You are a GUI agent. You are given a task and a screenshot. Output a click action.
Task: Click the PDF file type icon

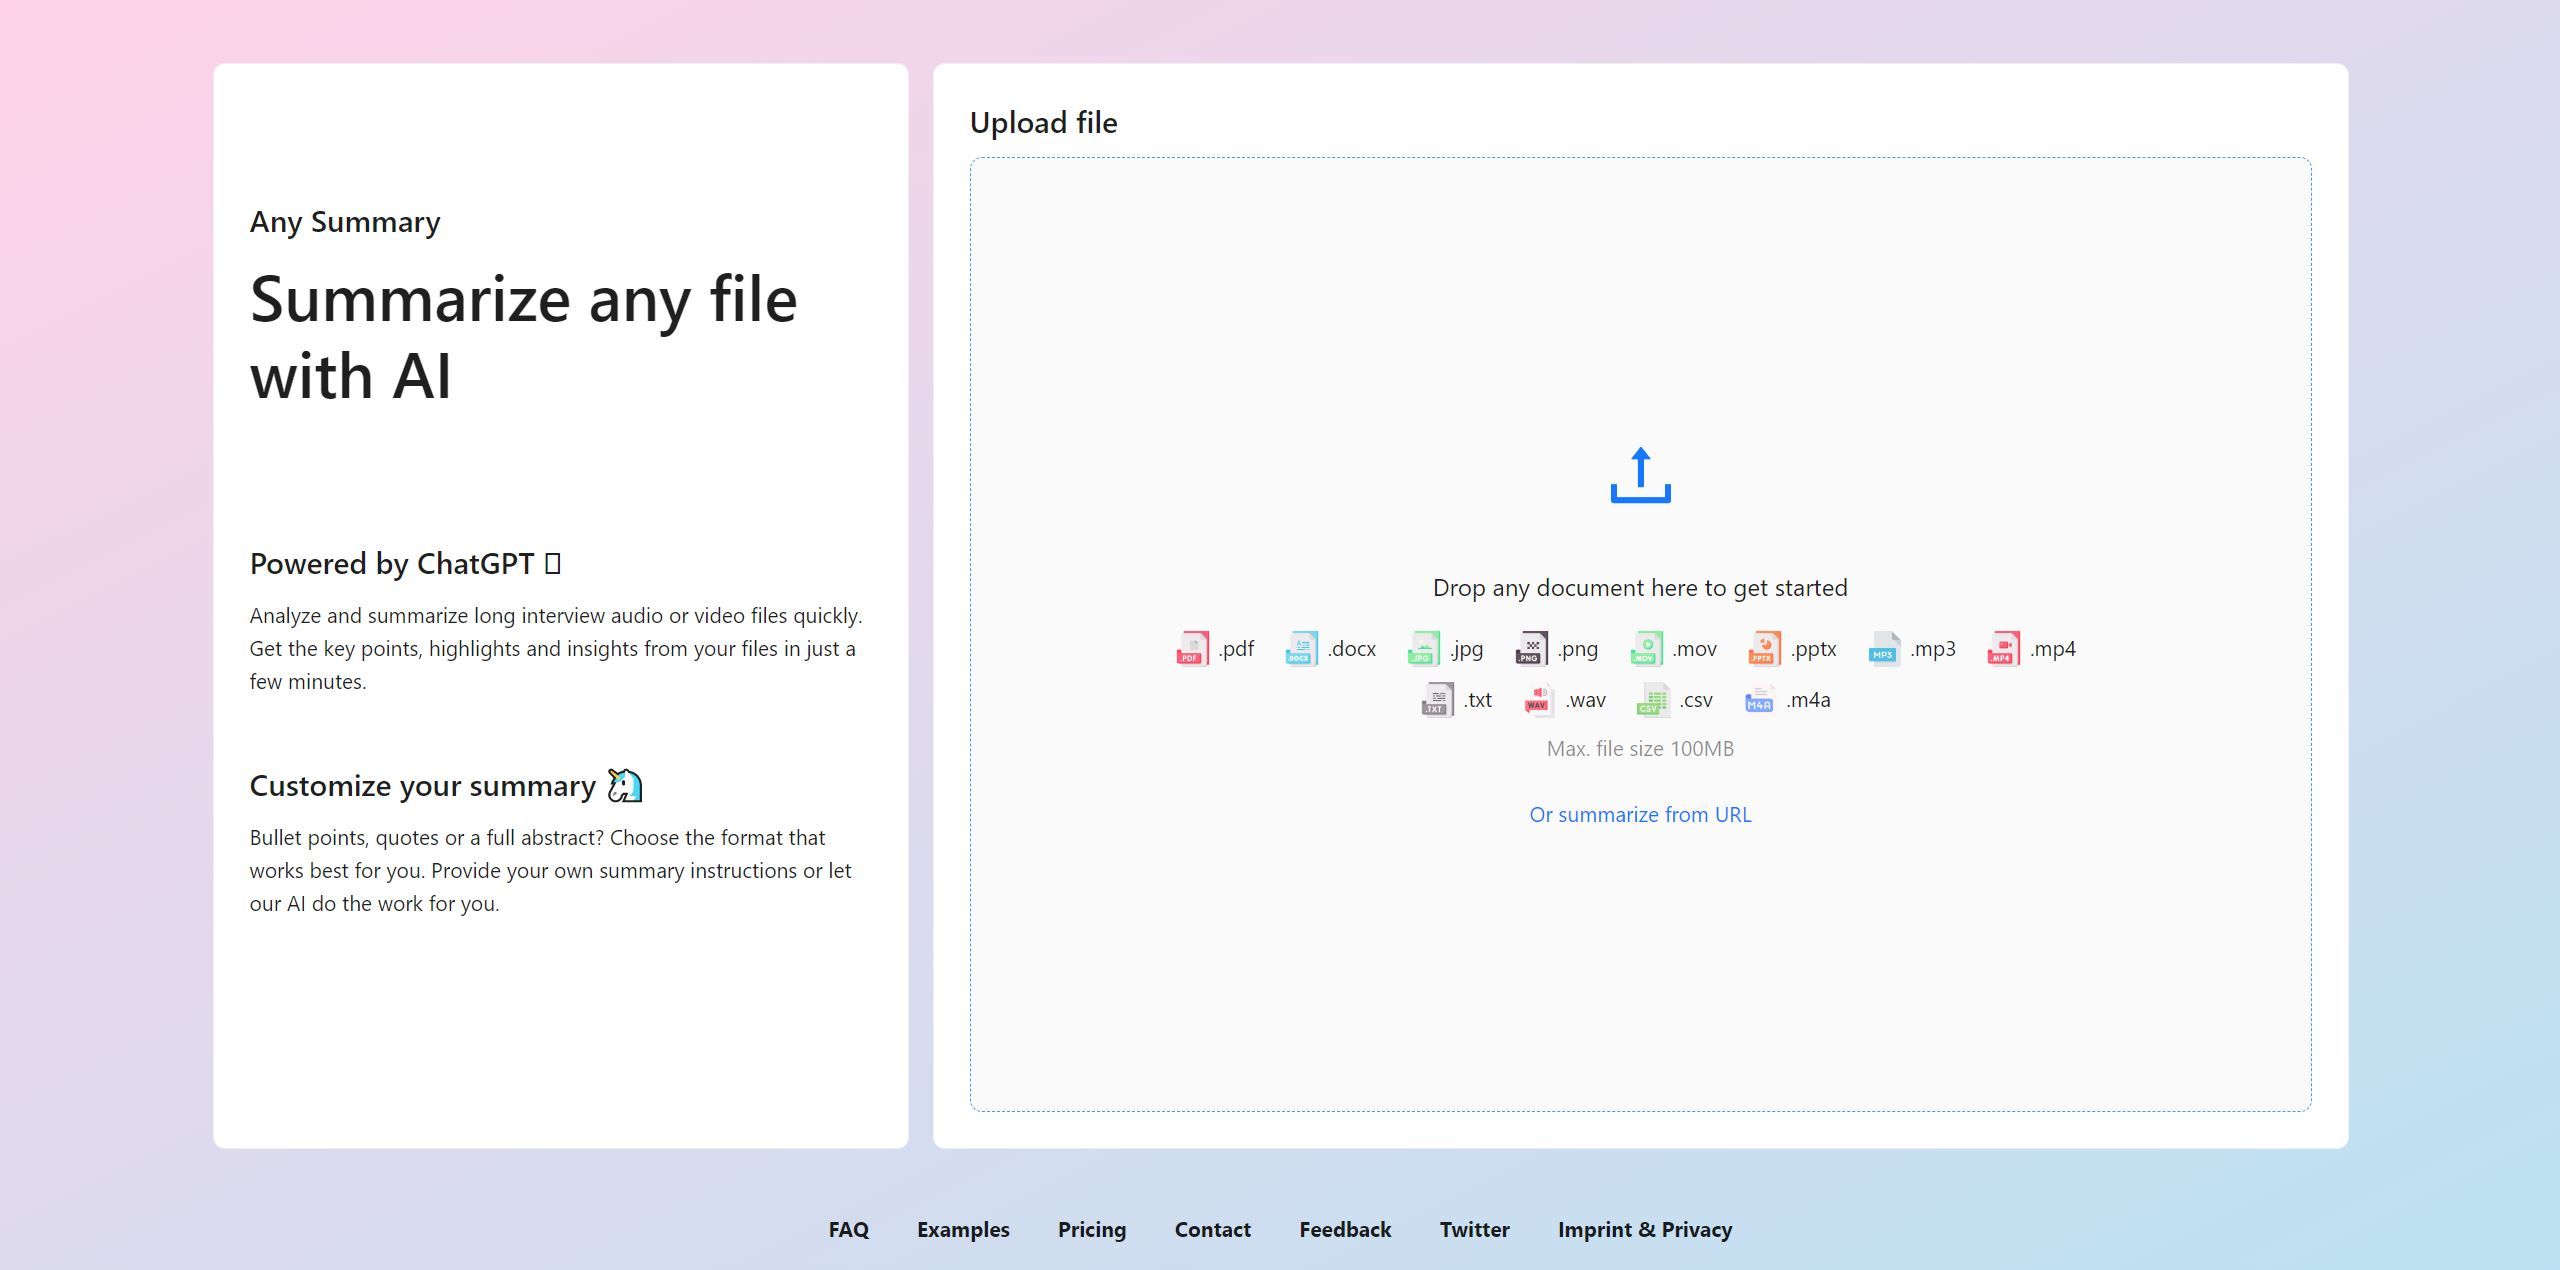coord(1192,649)
